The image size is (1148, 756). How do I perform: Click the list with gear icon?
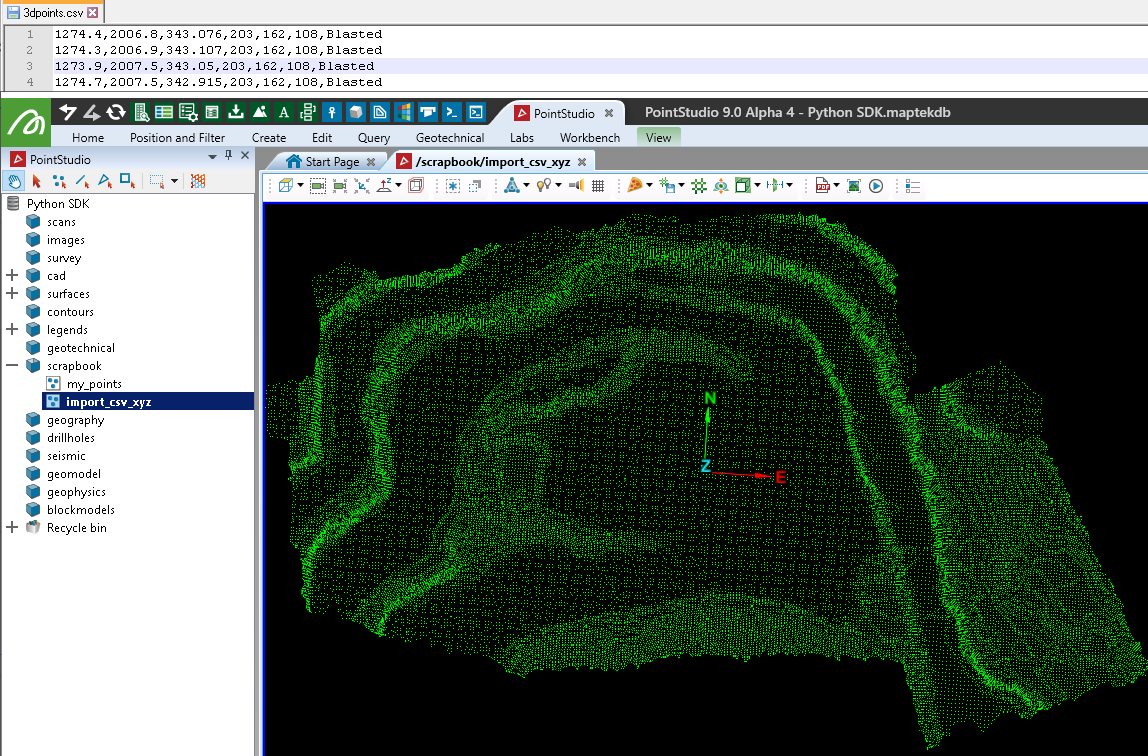click(188, 112)
